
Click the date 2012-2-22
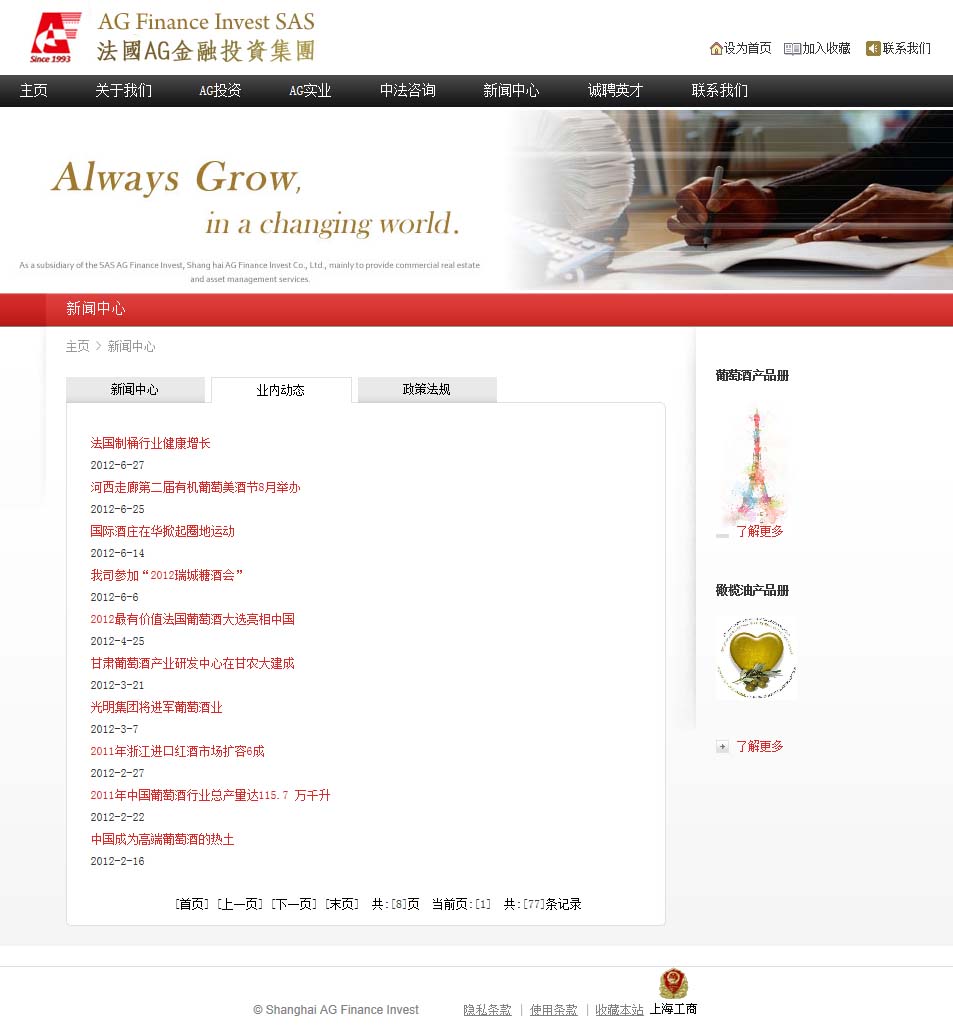[117, 817]
